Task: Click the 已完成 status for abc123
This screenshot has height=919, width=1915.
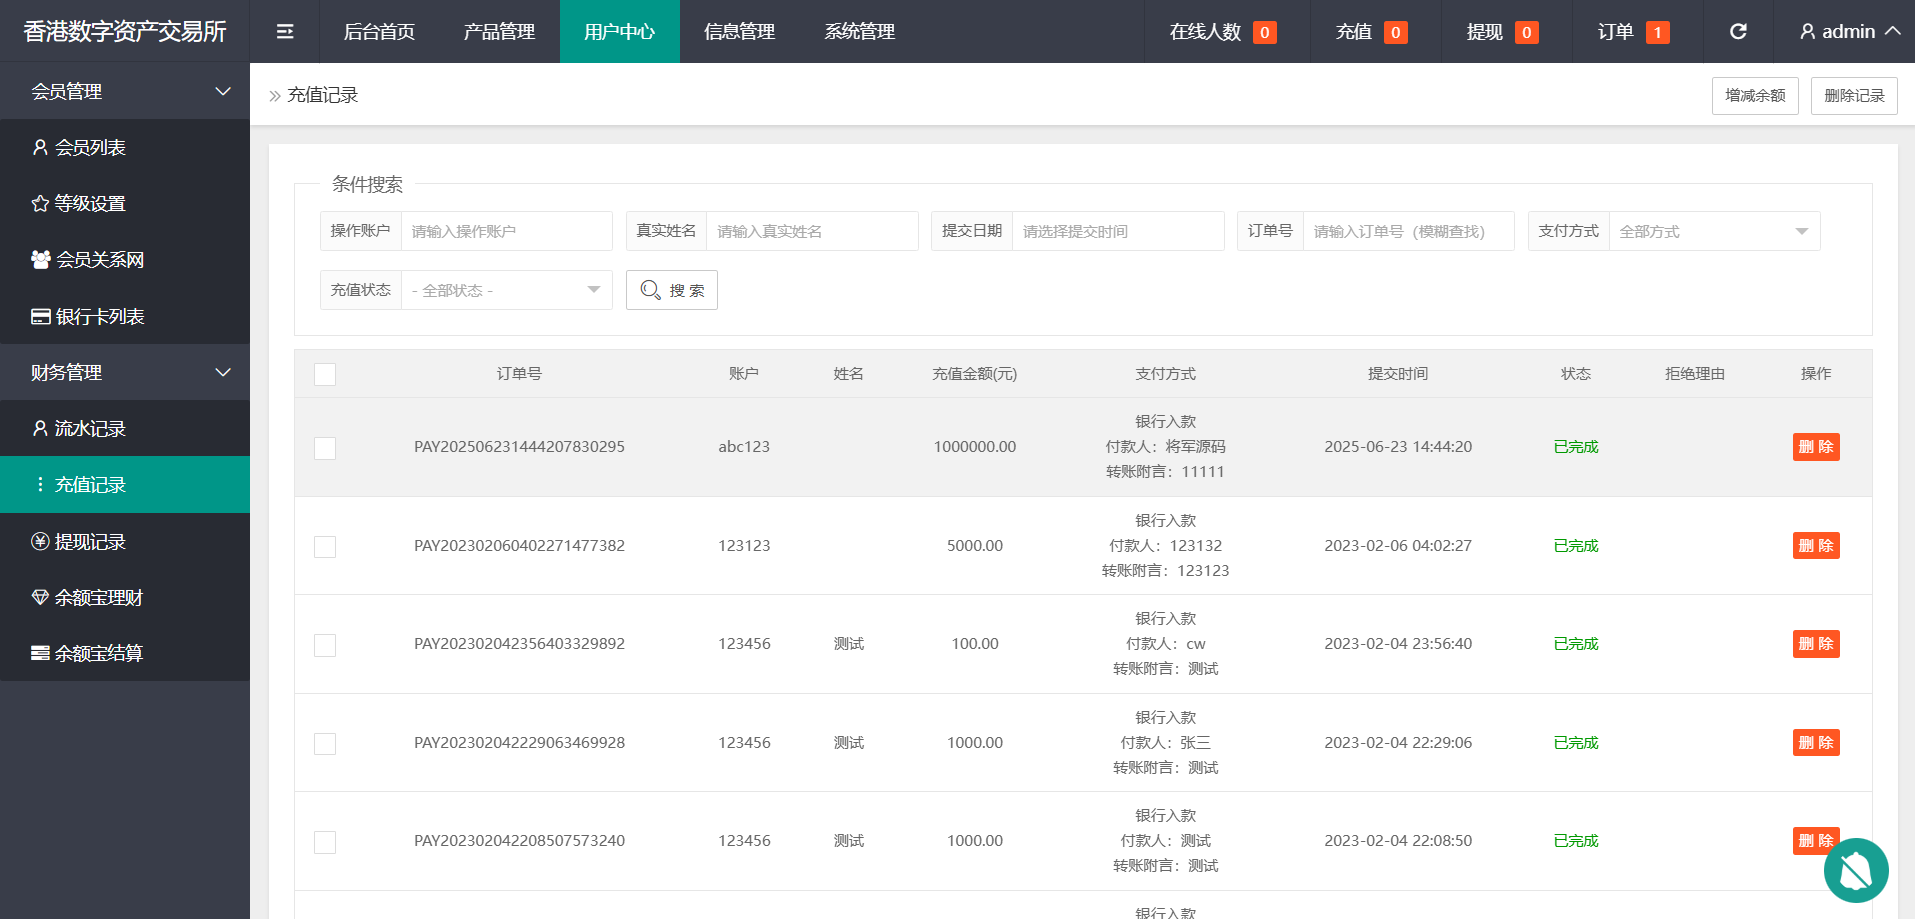Action: coord(1576,447)
